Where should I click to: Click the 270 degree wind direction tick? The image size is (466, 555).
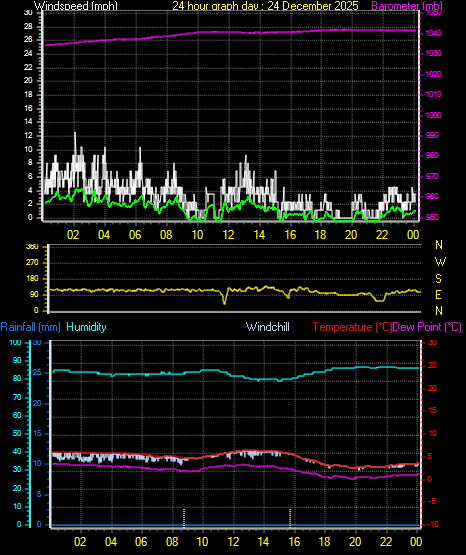[33, 263]
